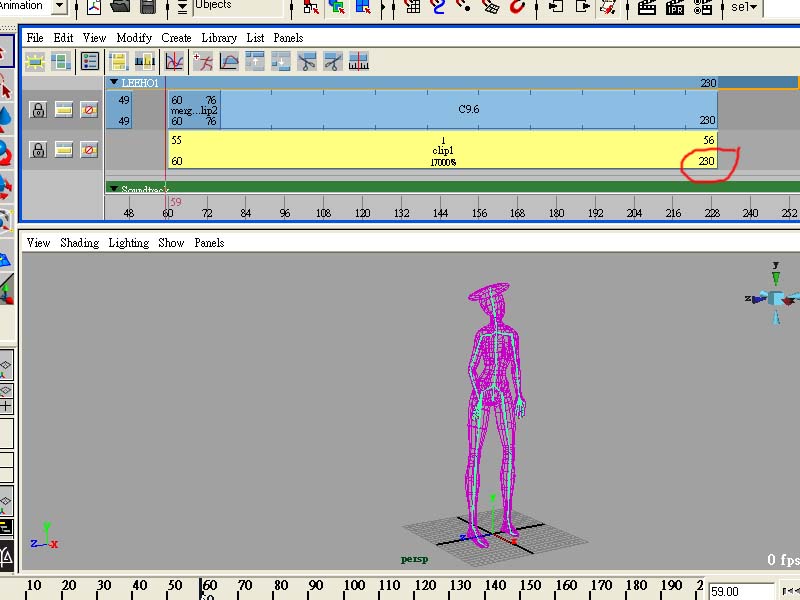Image resolution: width=800 pixels, height=600 pixels.
Task: Click the input connections icon
Action: [556, 7]
